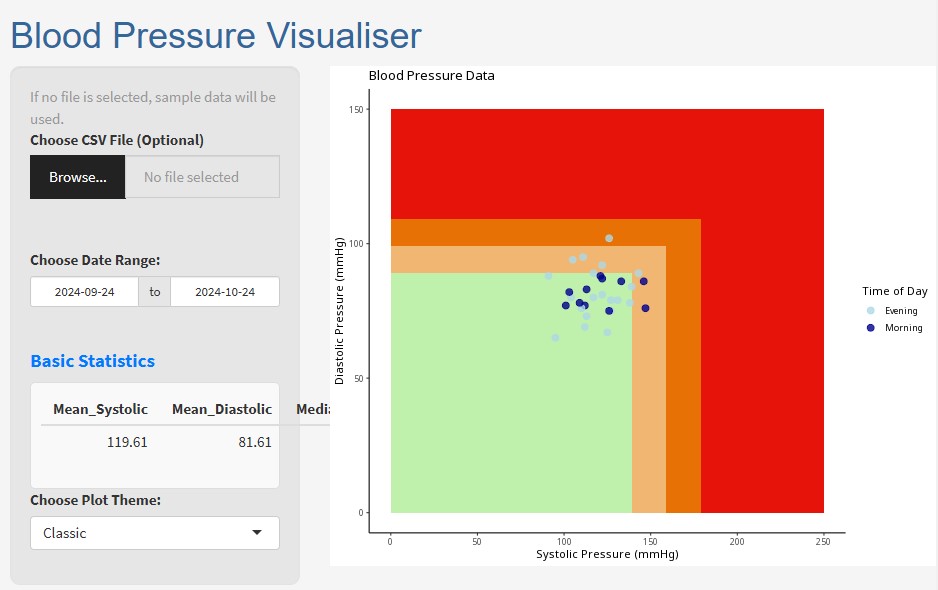
Task: Click the lowest-left evening point near 65
Action: (555, 338)
